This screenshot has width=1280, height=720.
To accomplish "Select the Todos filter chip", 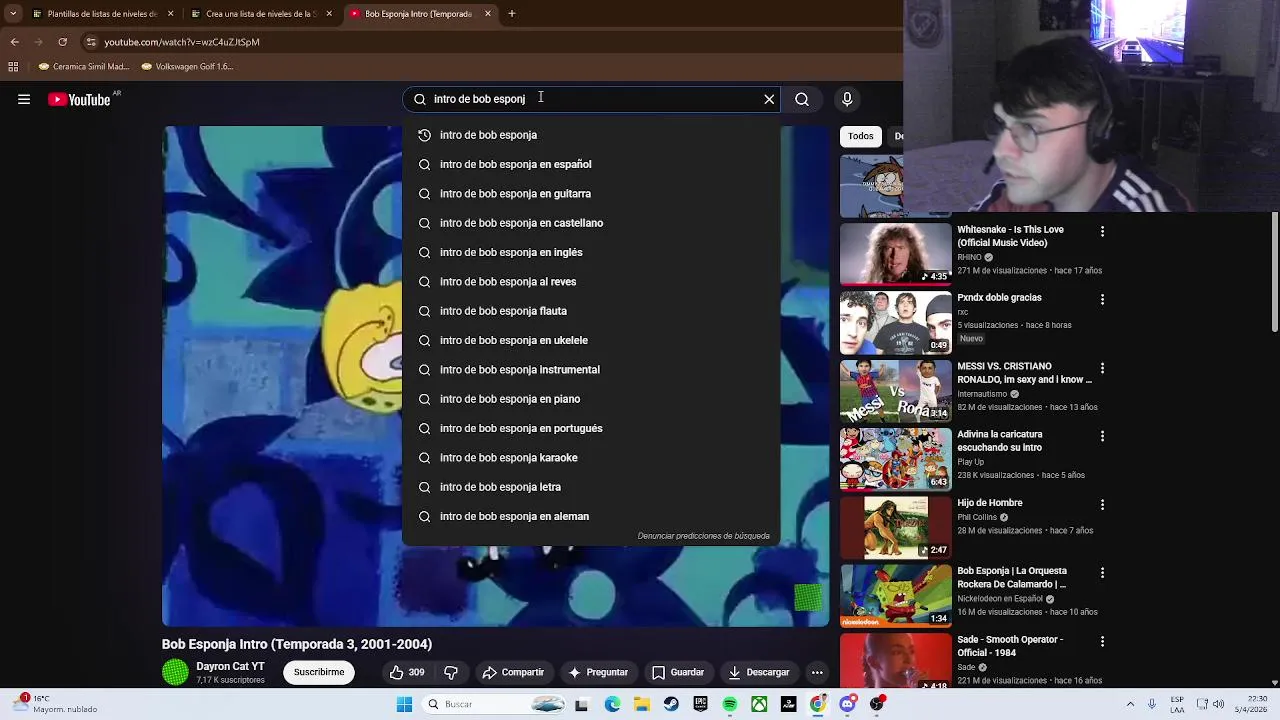I will coord(861,136).
